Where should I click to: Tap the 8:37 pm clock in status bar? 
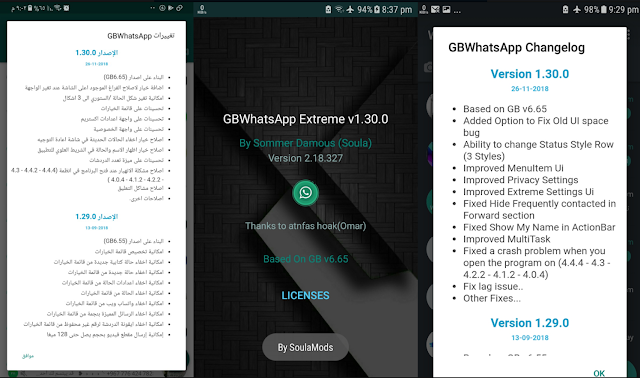pyautogui.click(x=397, y=9)
